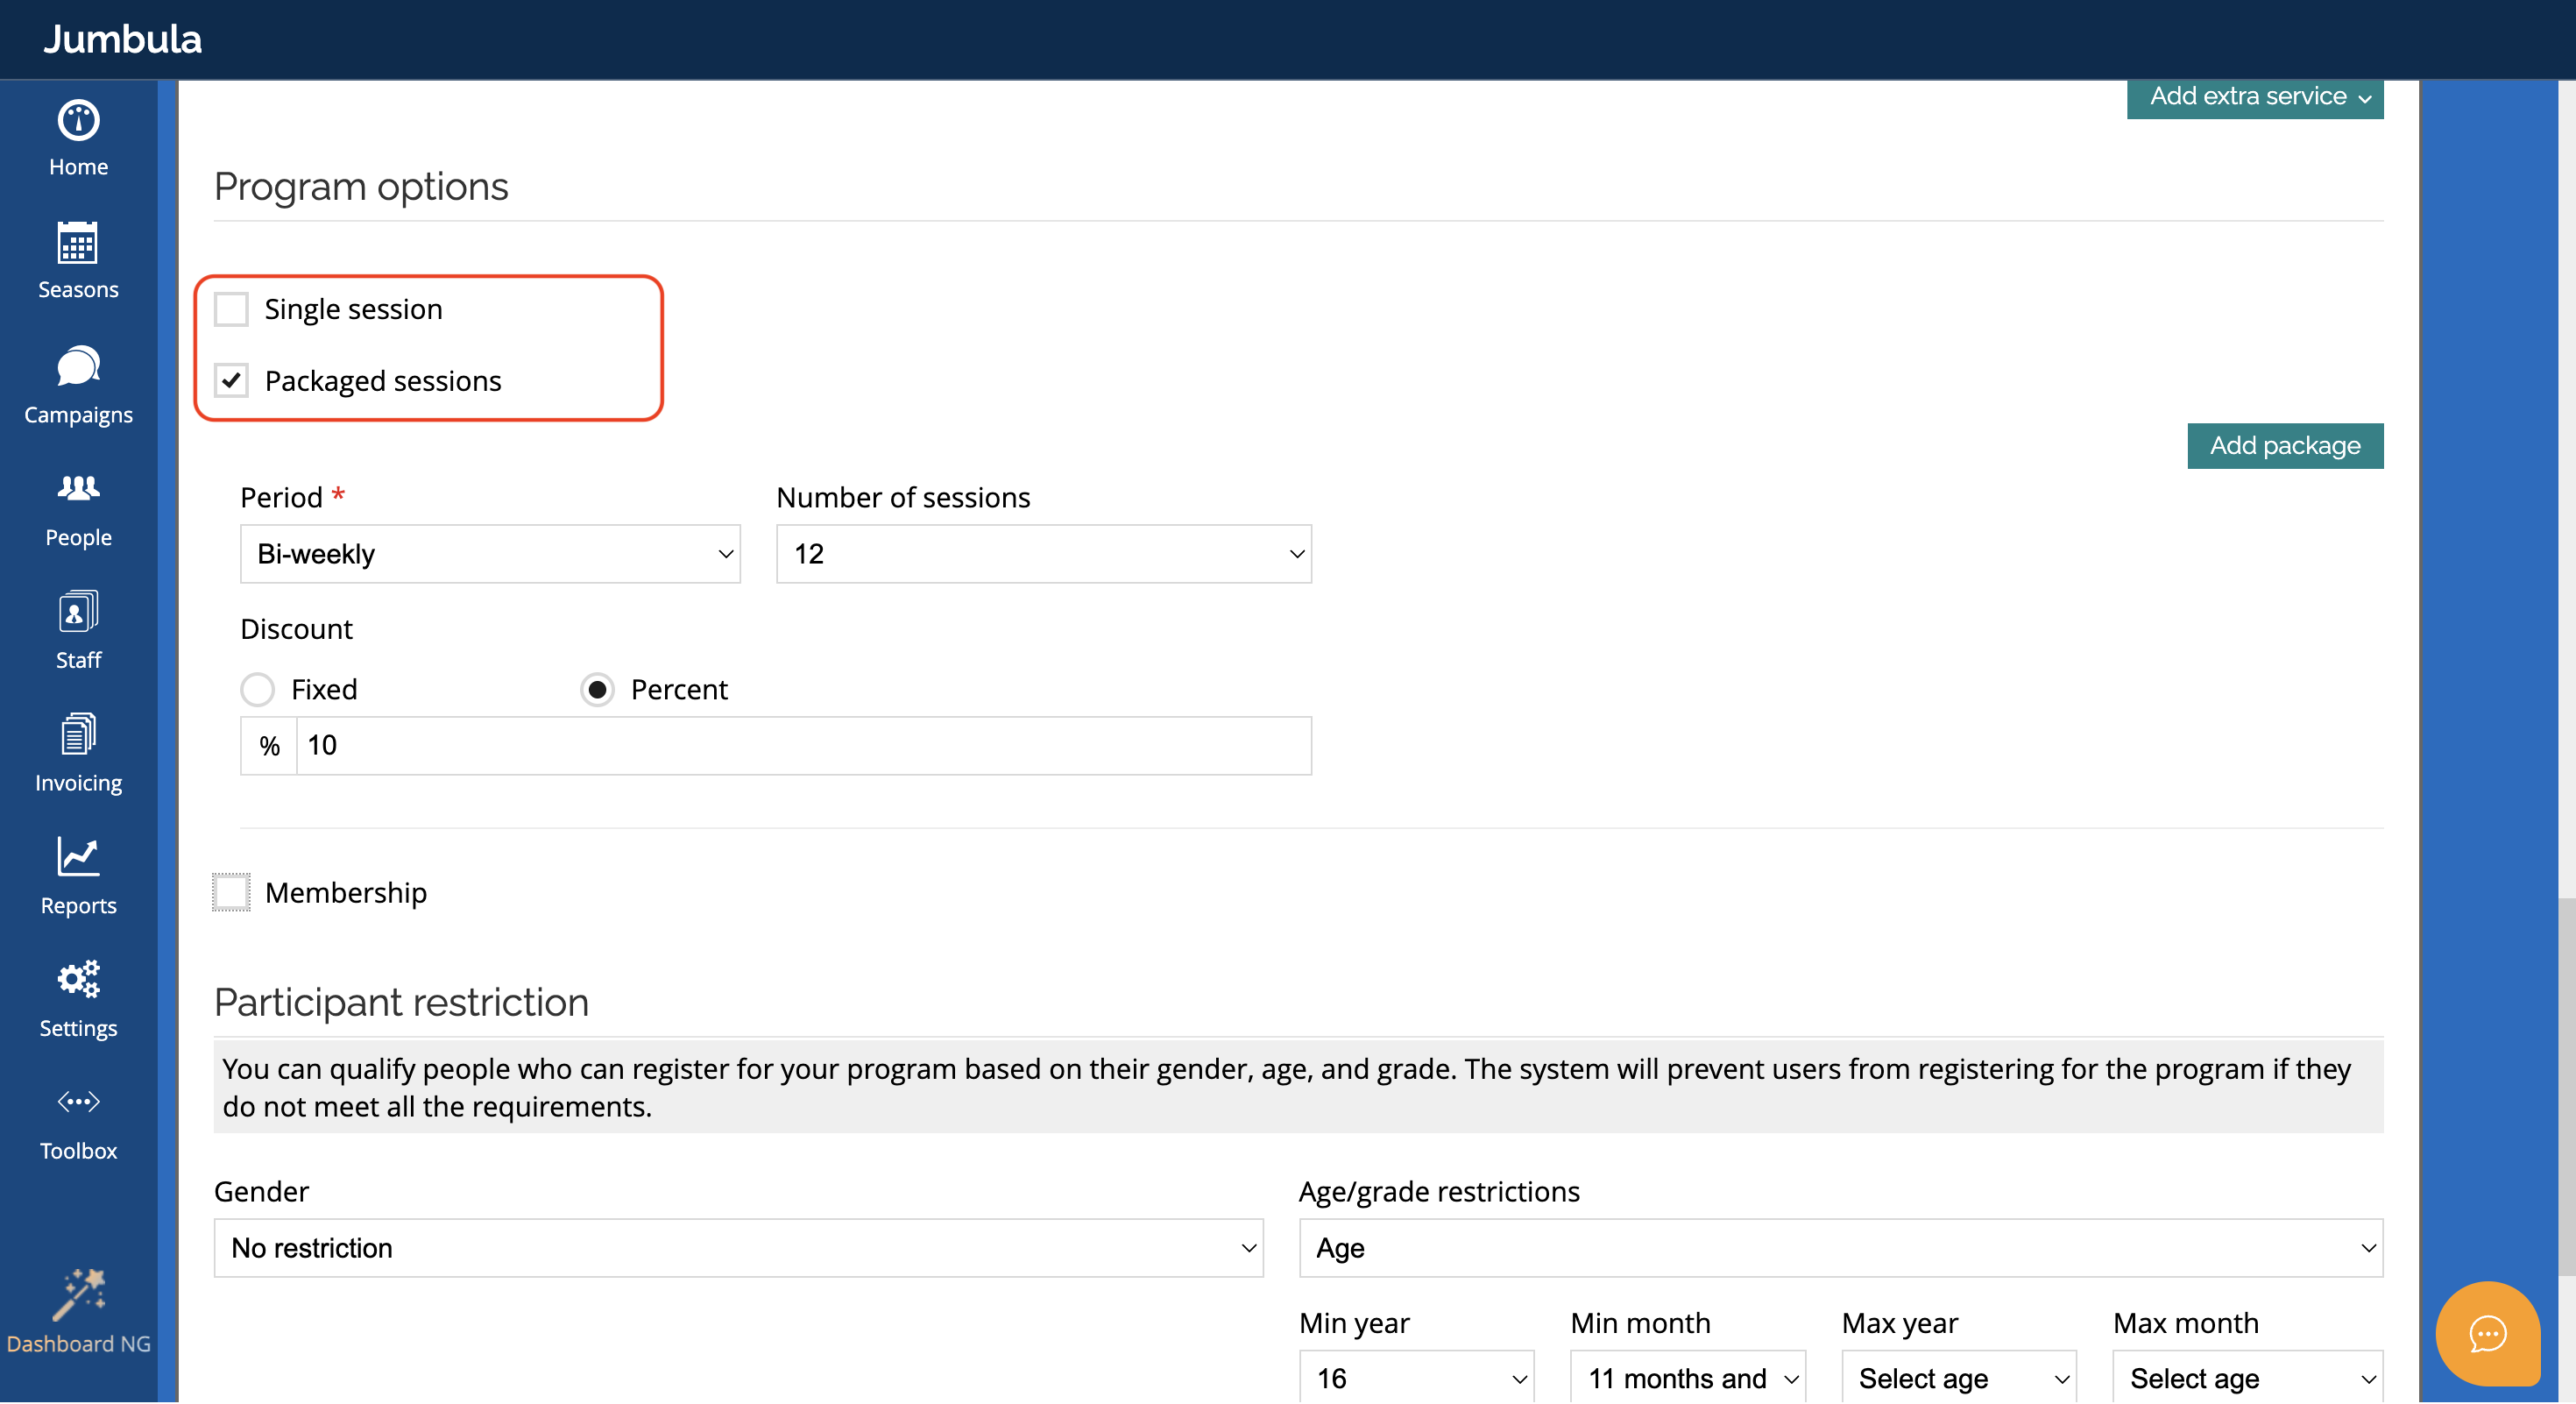Tick the Membership checkbox
The image size is (2576, 1404).
[x=231, y=892]
